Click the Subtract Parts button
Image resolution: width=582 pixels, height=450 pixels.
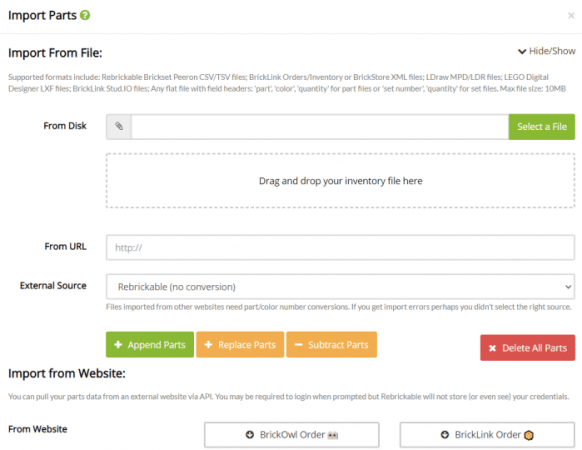coord(331,345)
